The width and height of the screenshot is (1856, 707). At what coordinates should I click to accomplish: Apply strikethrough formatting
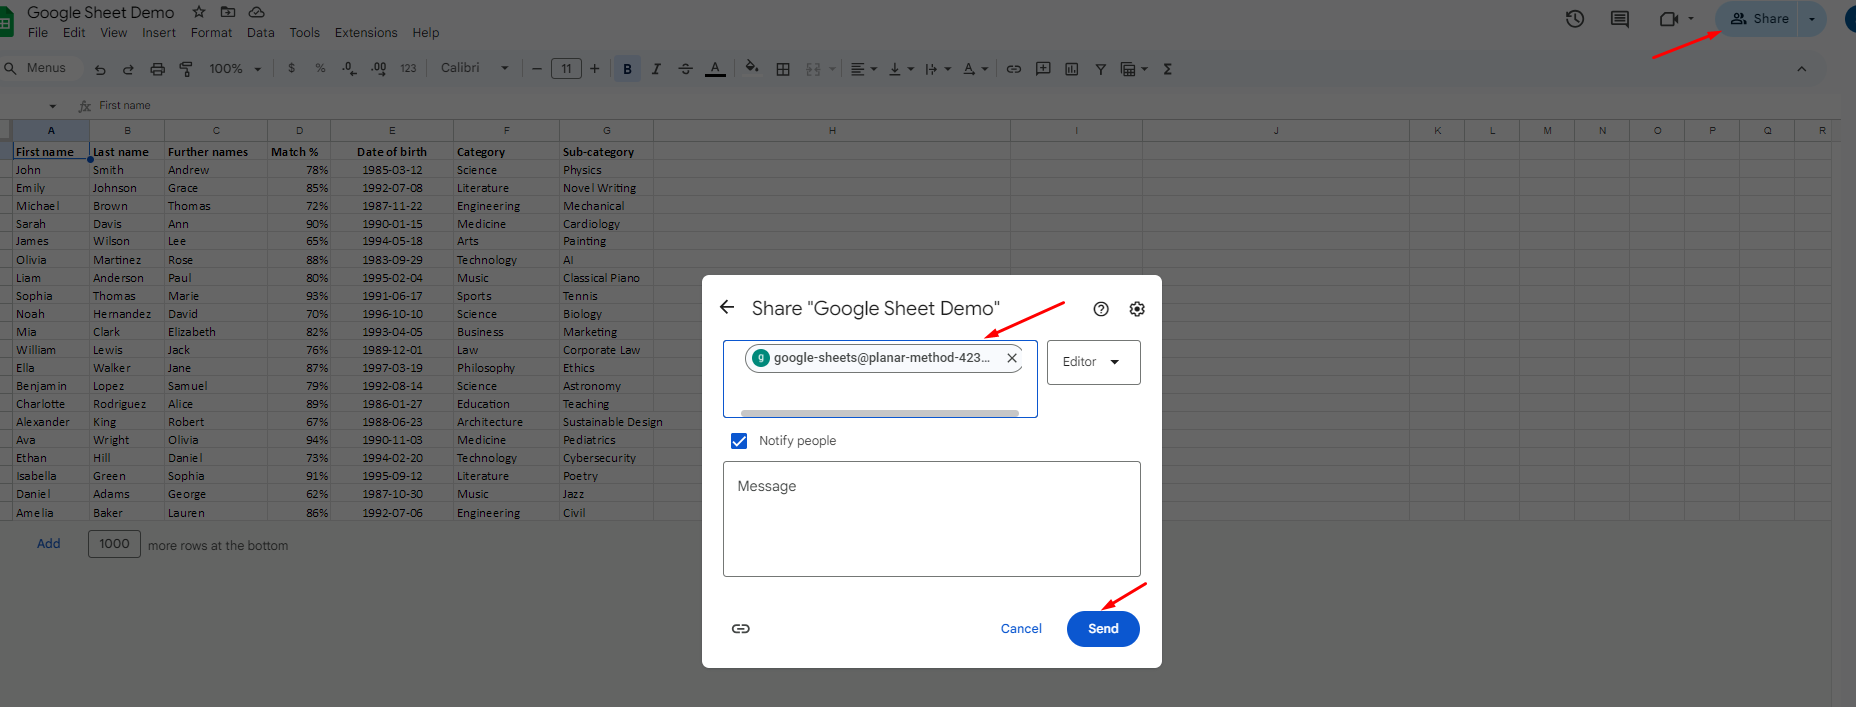click(685, 69)
